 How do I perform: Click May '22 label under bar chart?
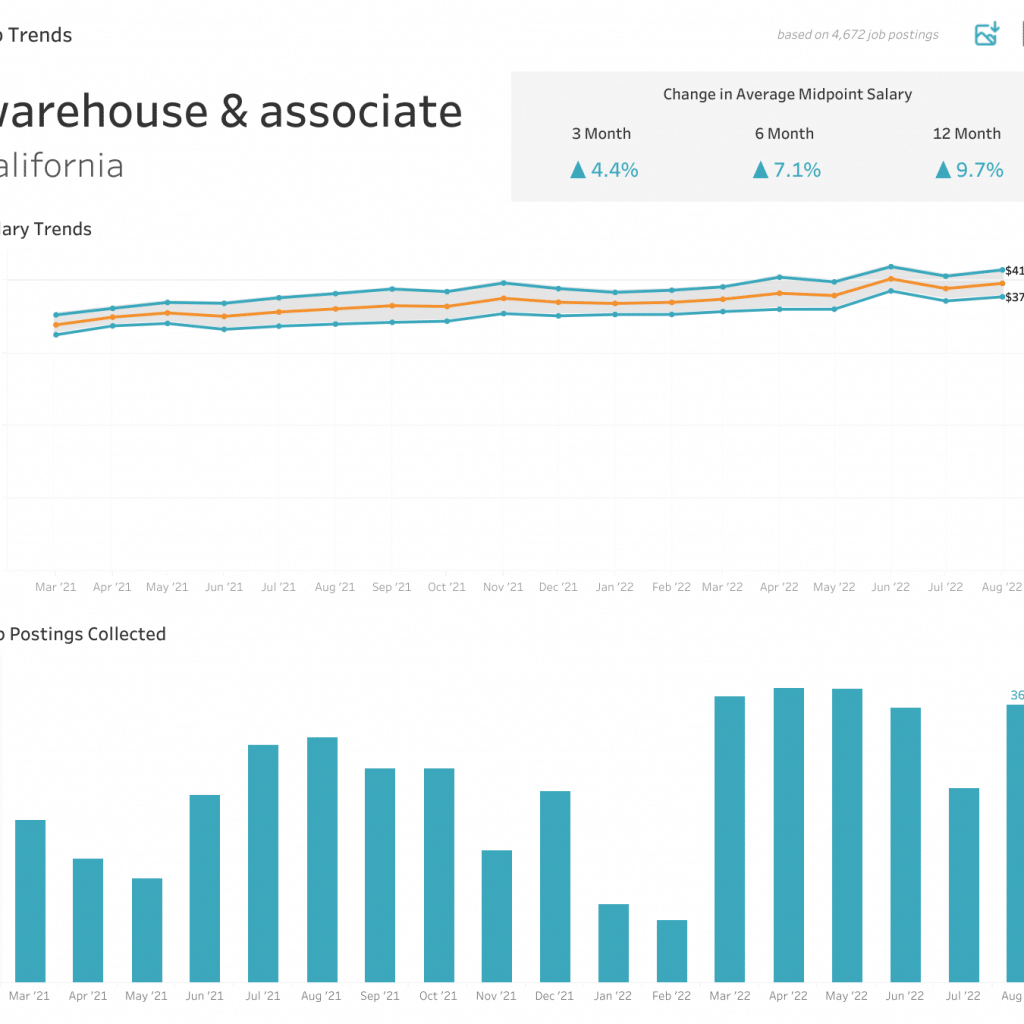coord(846,995)
